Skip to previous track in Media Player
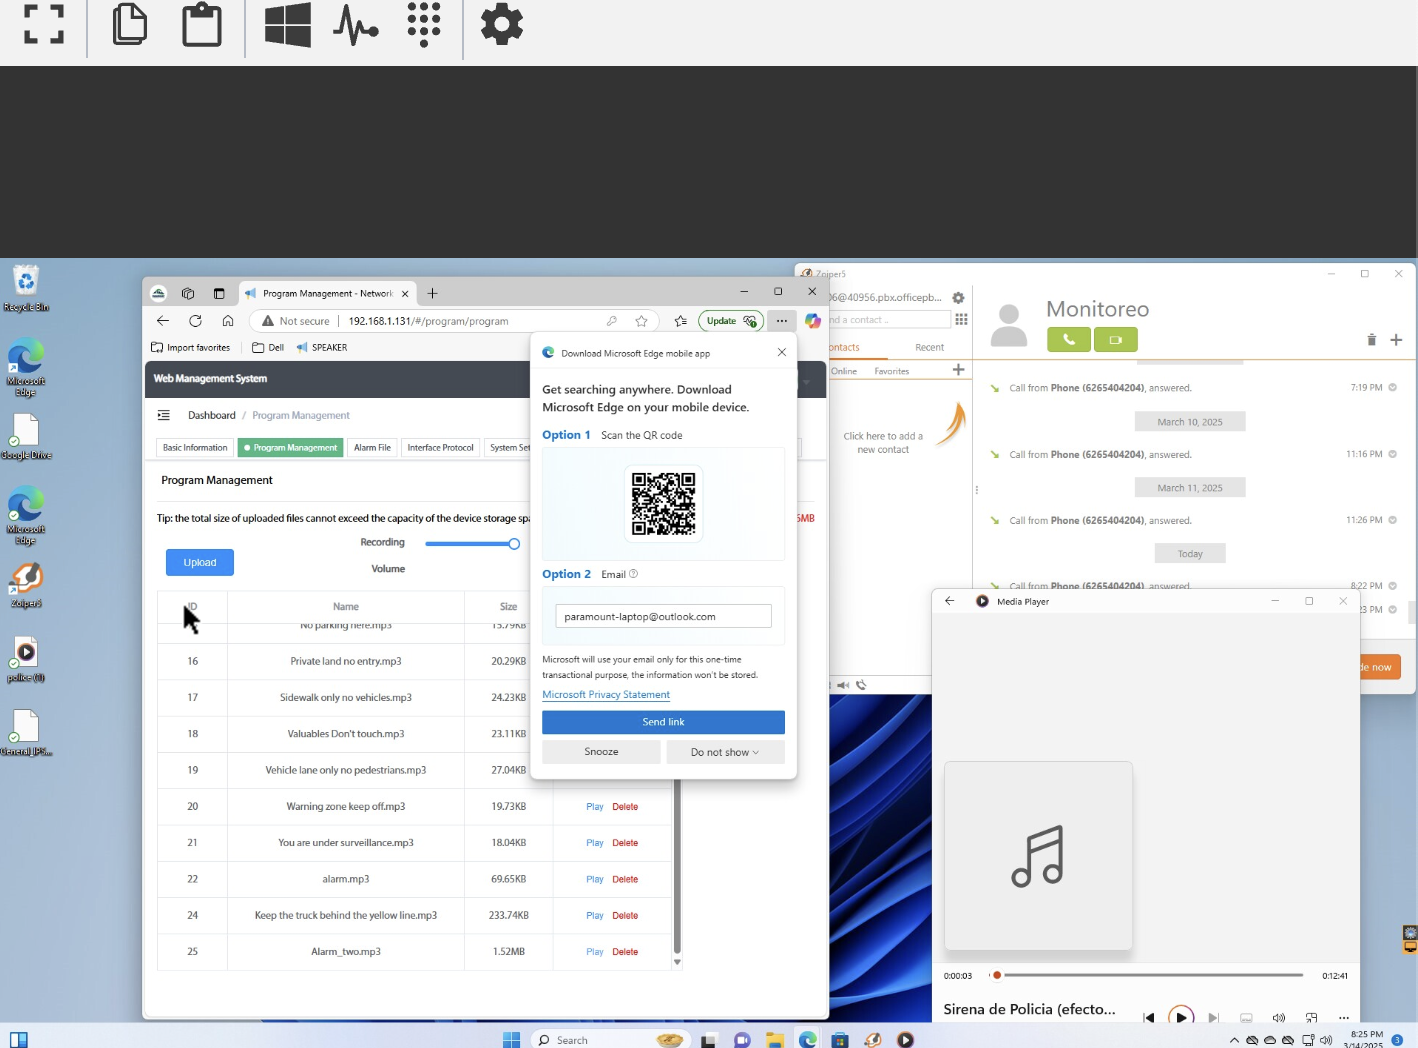The image size is (1418, 1048). point(1149,1017)
